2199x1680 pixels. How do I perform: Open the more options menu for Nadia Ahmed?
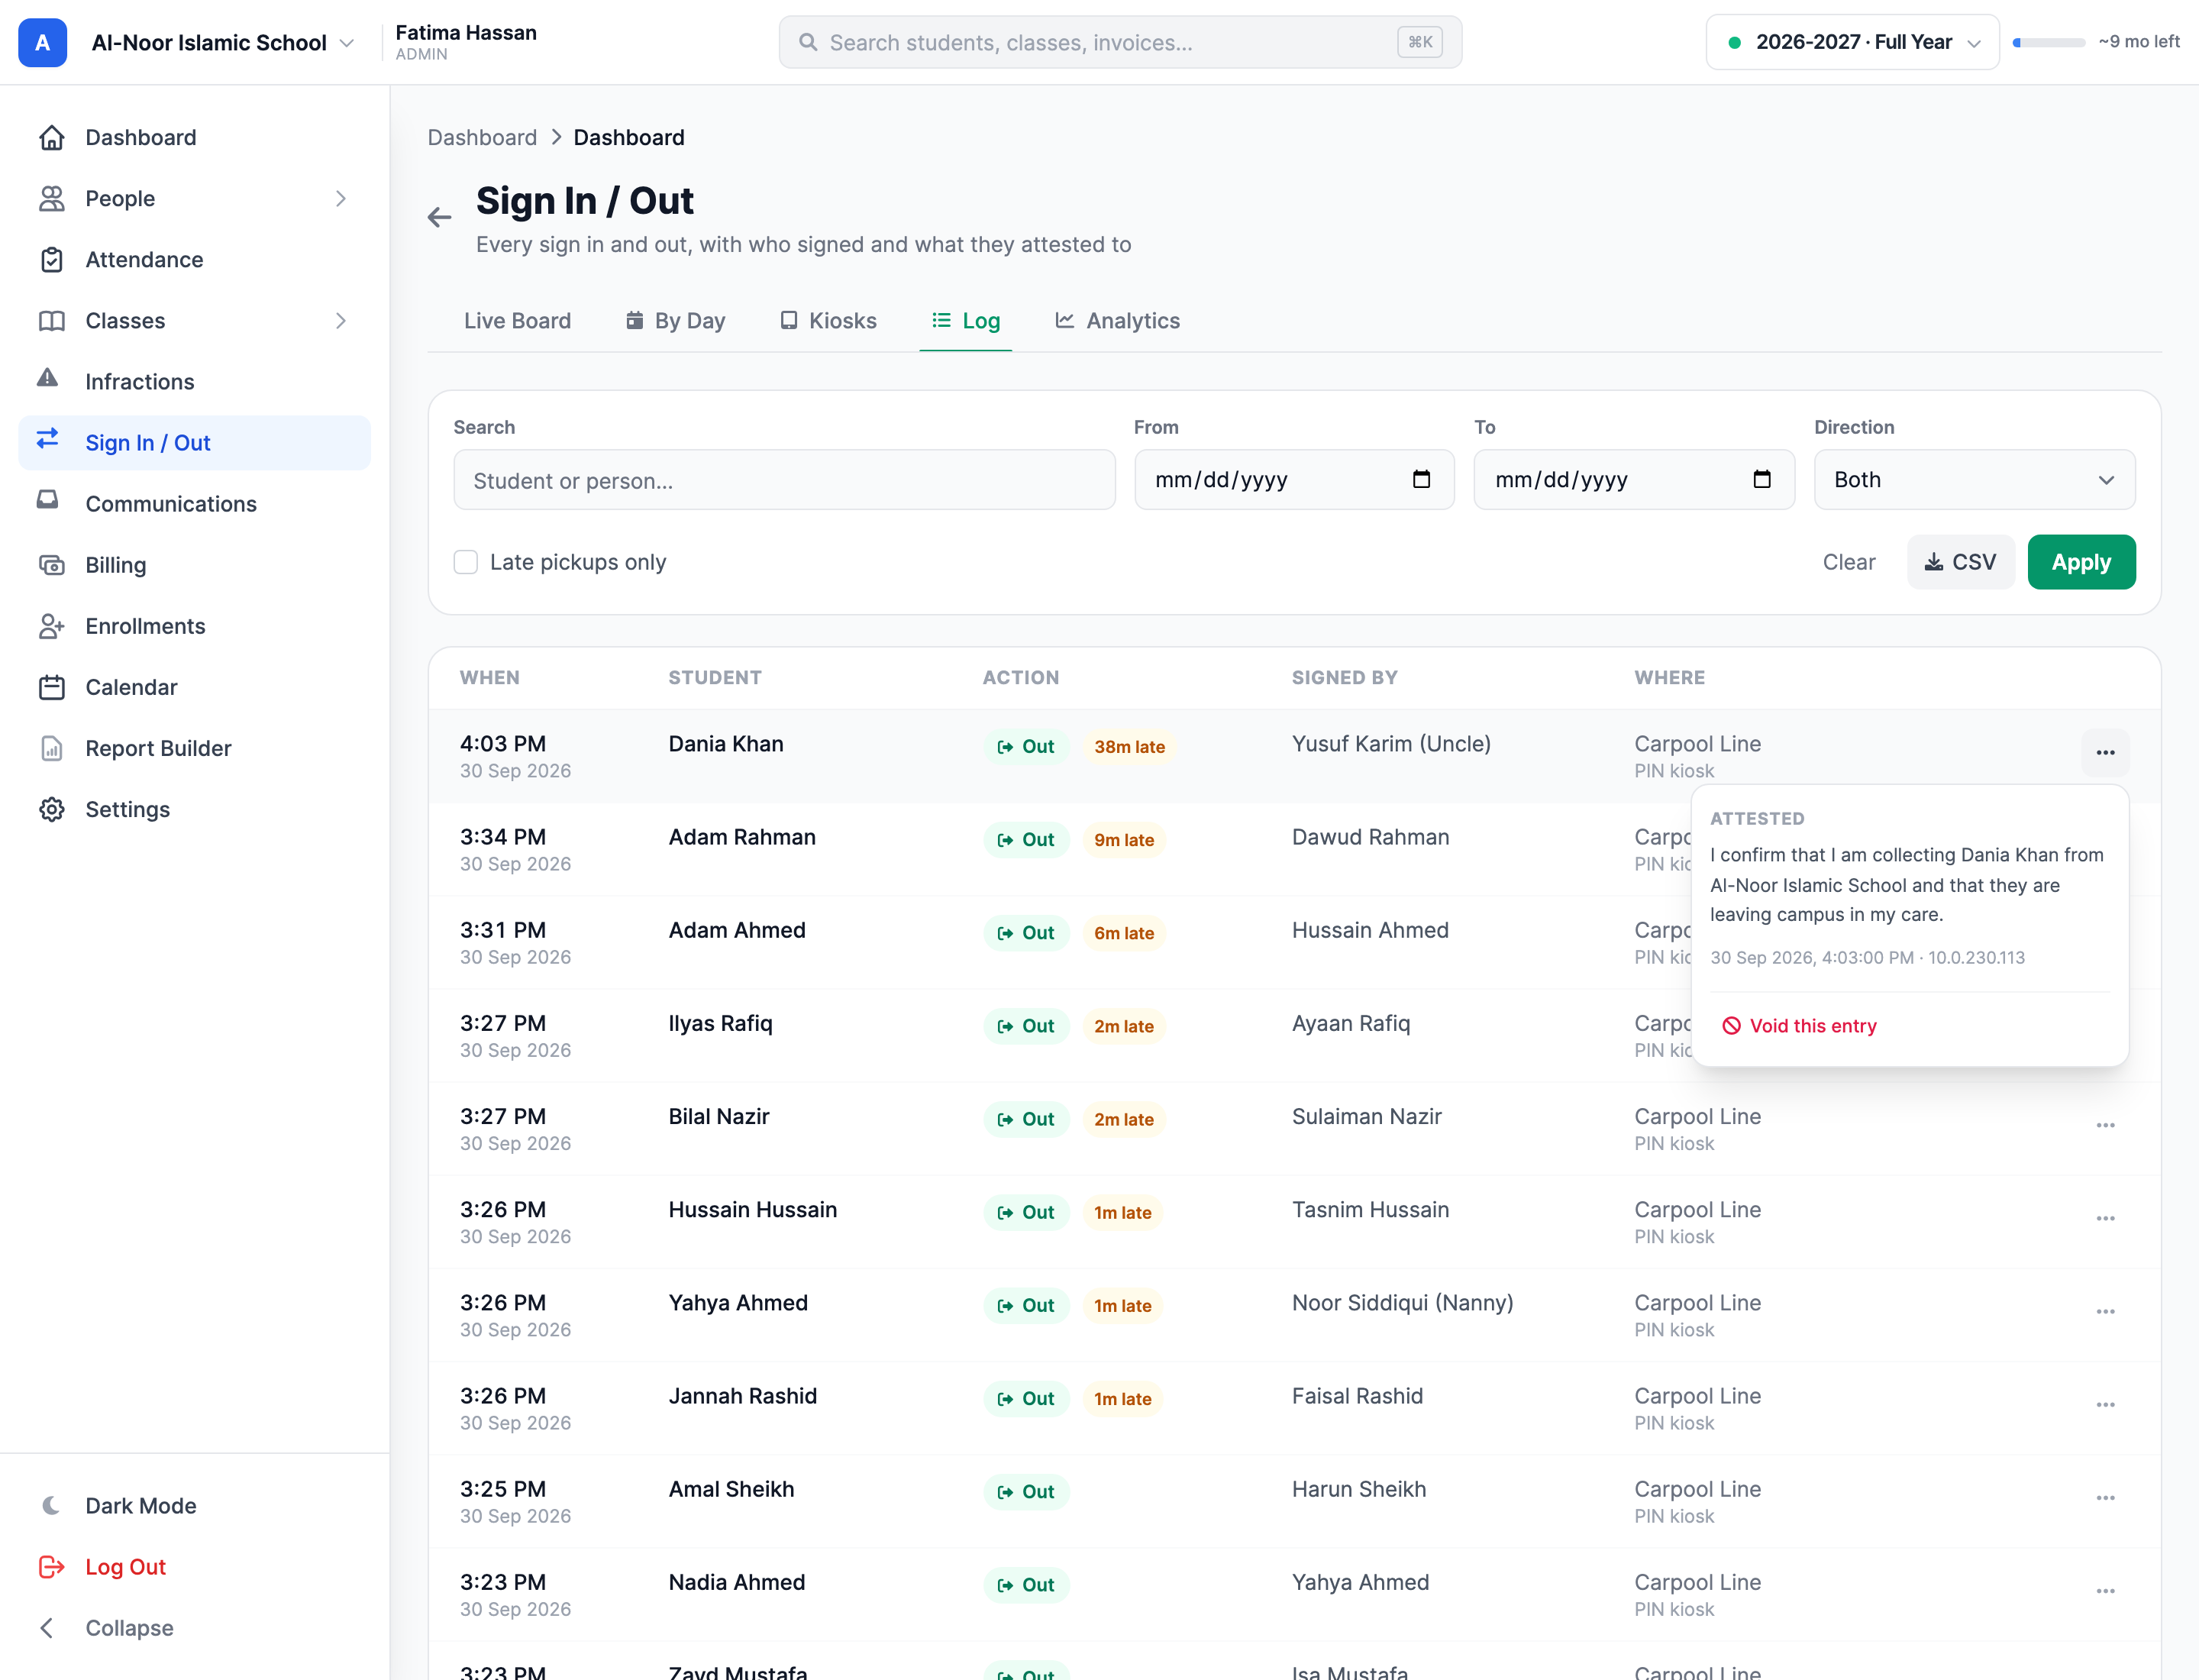(2105, 1591)
